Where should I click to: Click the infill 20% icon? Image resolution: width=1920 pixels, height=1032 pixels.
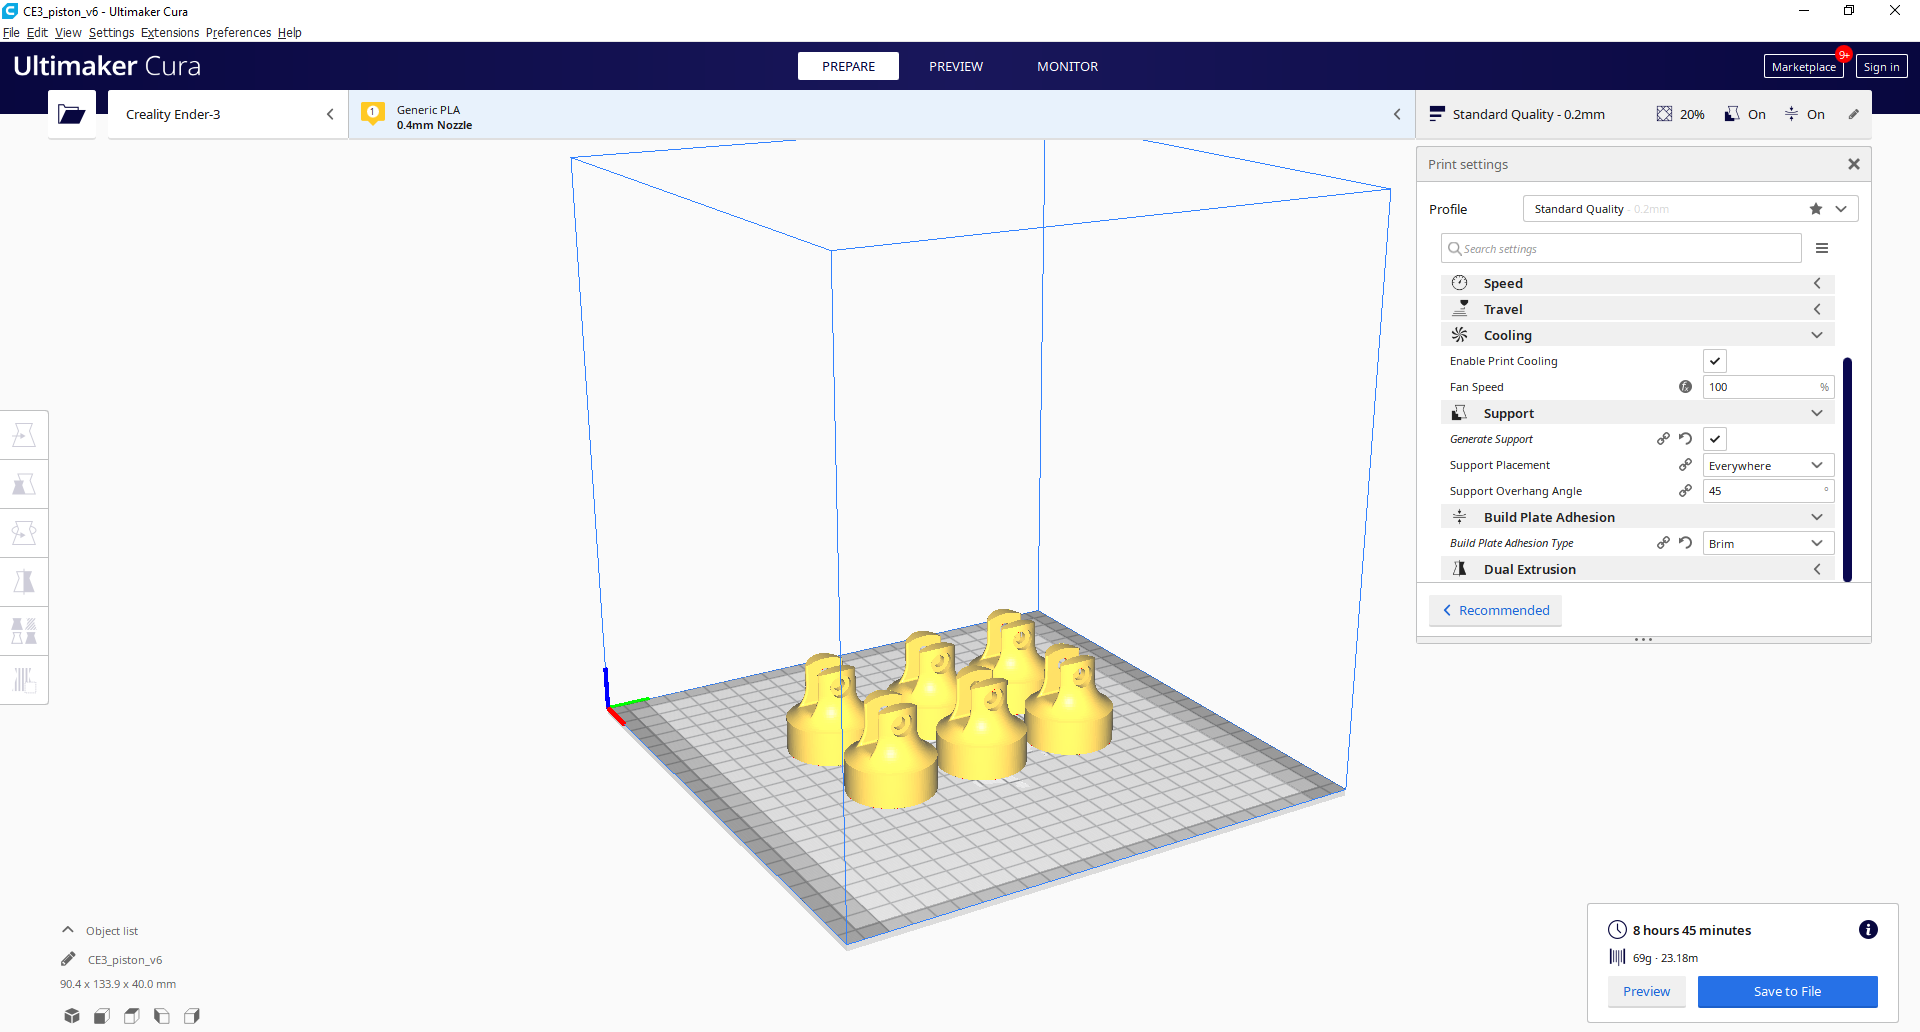(x=1664, y=114)
